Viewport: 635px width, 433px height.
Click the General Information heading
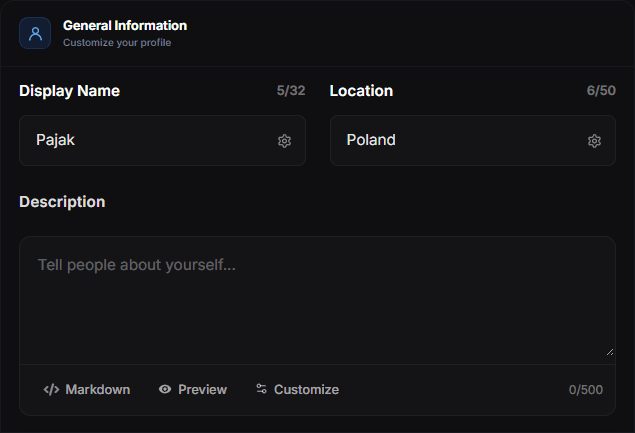tap(125, 26)
